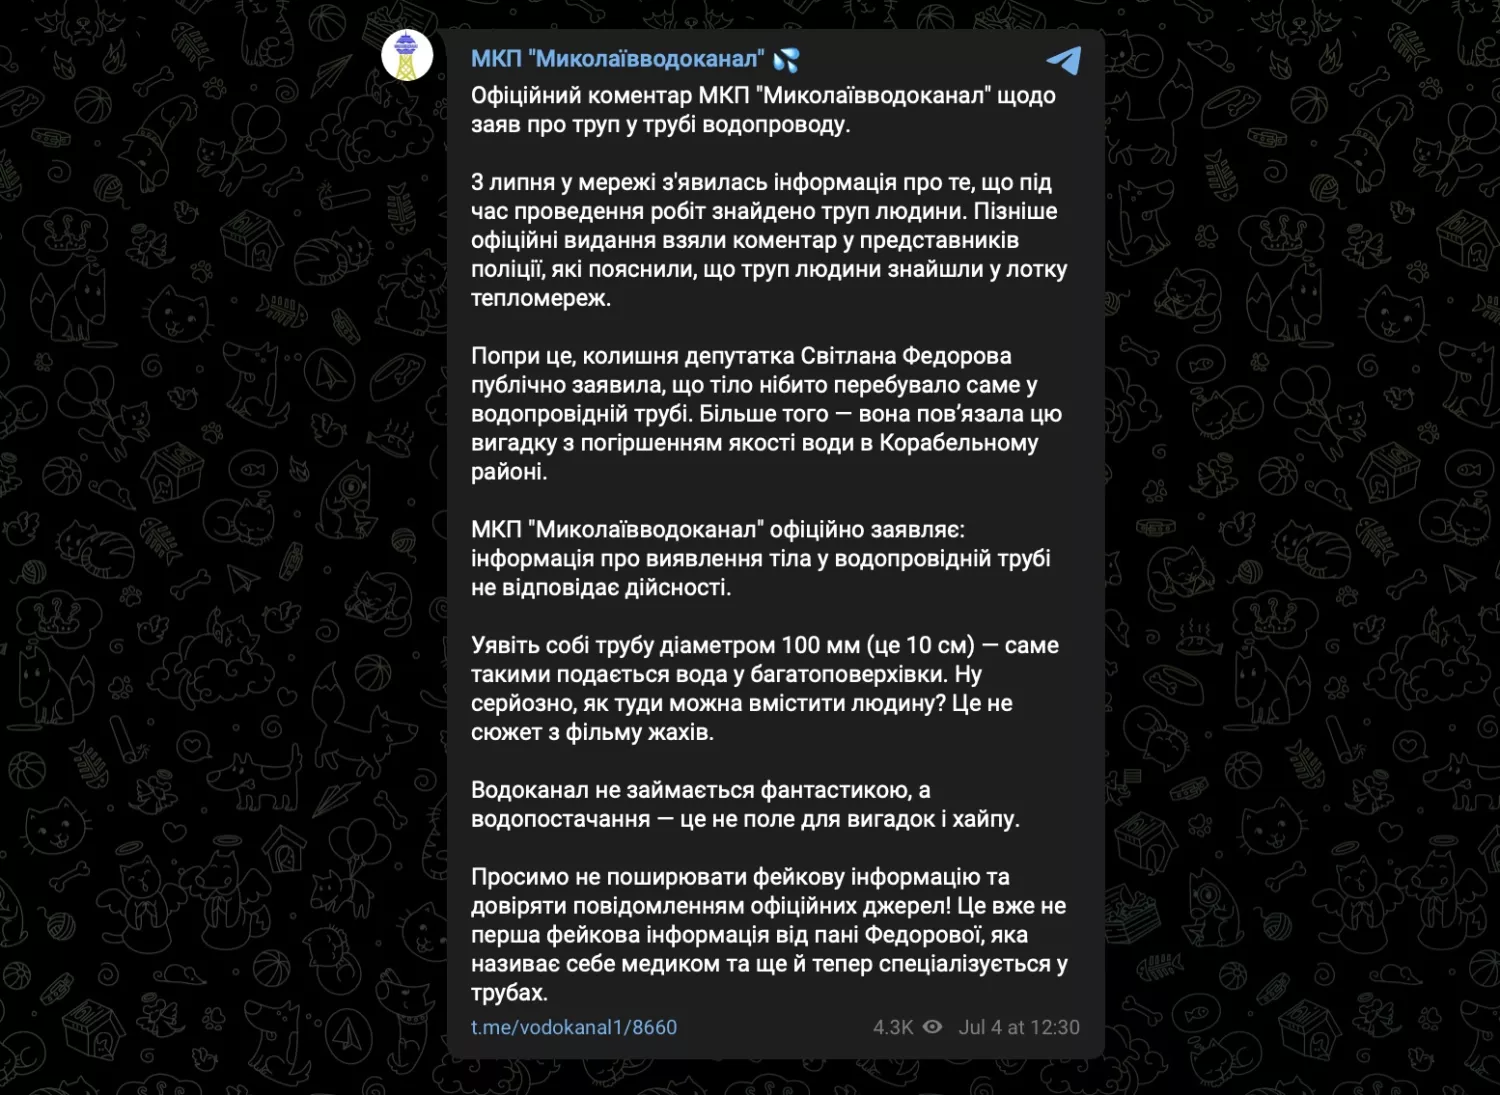Click the final word "трубах." in the post
1500x1095 pixels.
pos(509,993)
